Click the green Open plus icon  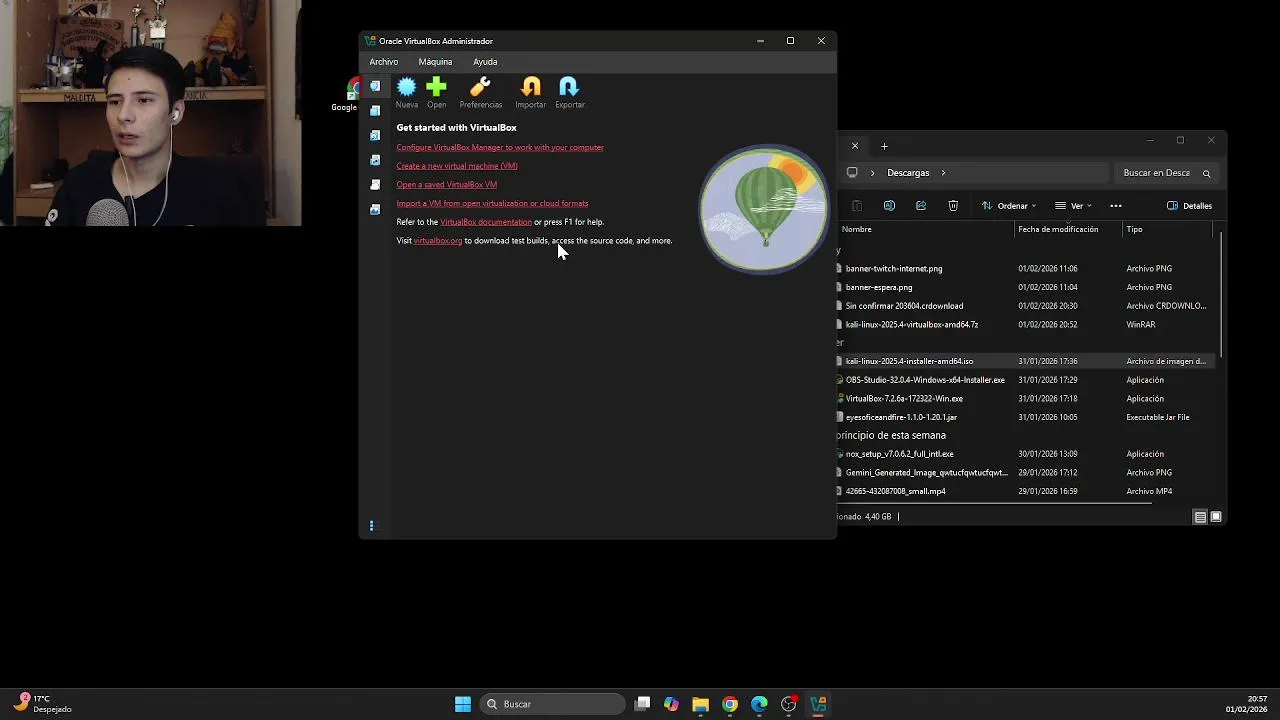(x=436, y=88)
